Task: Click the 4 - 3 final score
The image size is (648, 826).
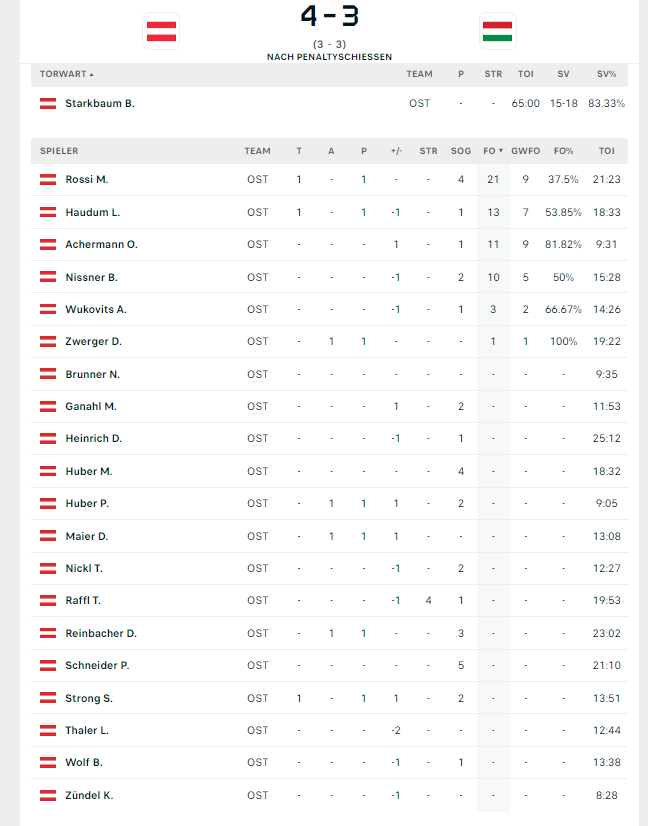Action: (x=329, y=16)
